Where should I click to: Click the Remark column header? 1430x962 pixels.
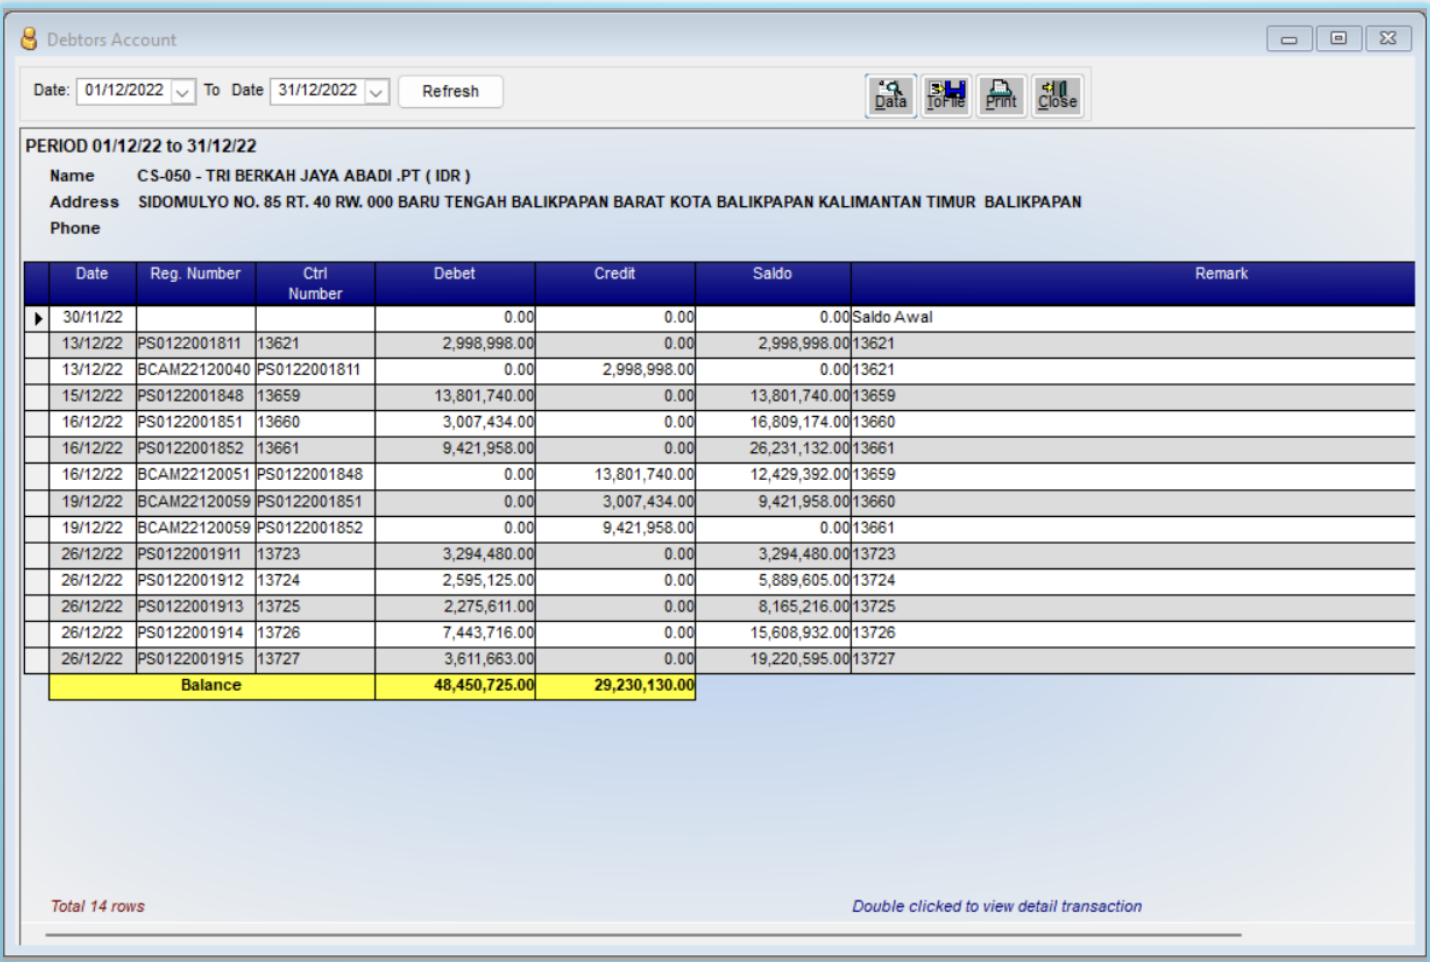pyautogui.click(x=1133, y=283)
